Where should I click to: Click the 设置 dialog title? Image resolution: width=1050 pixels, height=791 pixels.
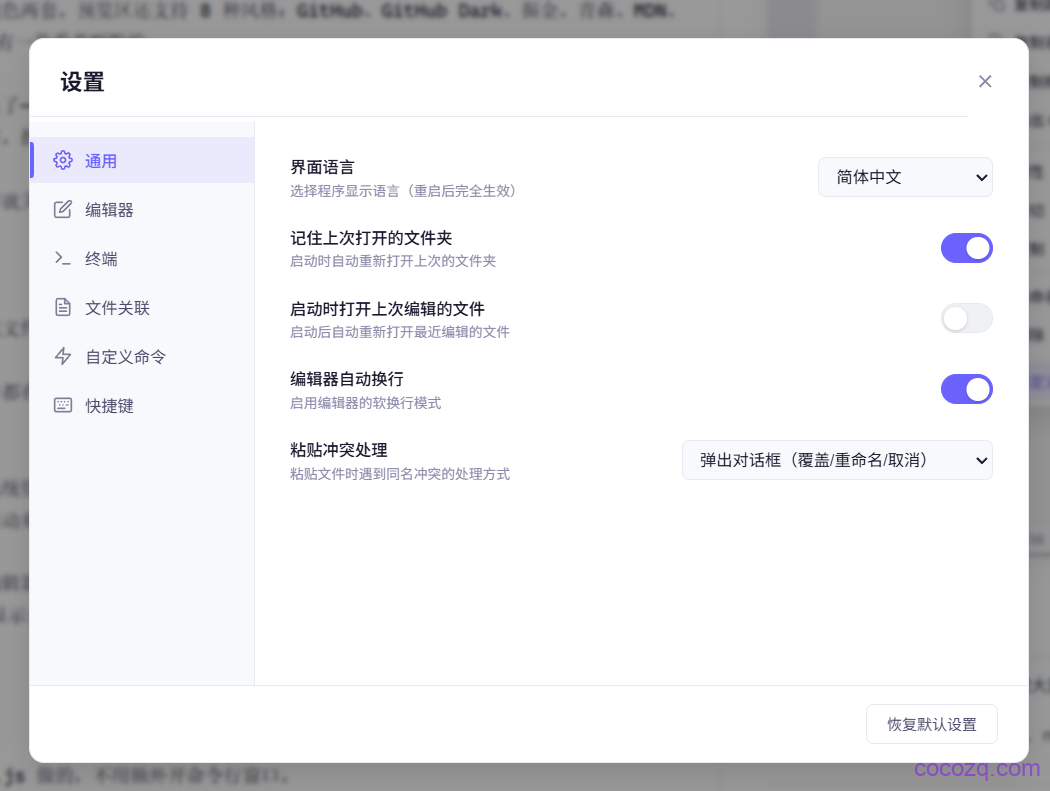coord(82,82)
